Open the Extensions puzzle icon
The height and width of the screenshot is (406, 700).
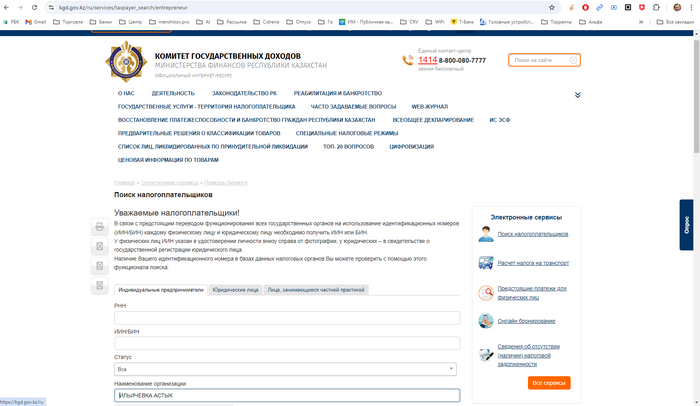tap(656, 8)
